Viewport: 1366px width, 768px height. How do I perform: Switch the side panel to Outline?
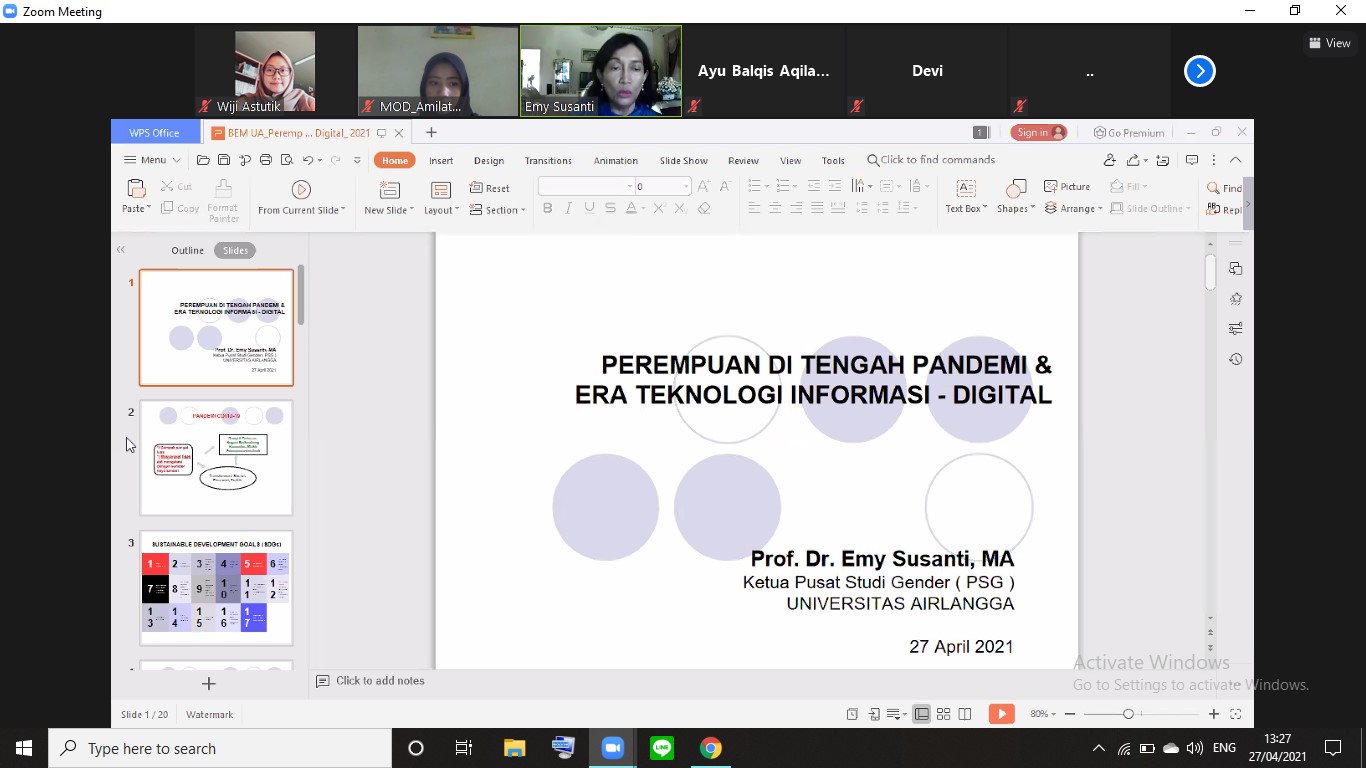(187, 250)
